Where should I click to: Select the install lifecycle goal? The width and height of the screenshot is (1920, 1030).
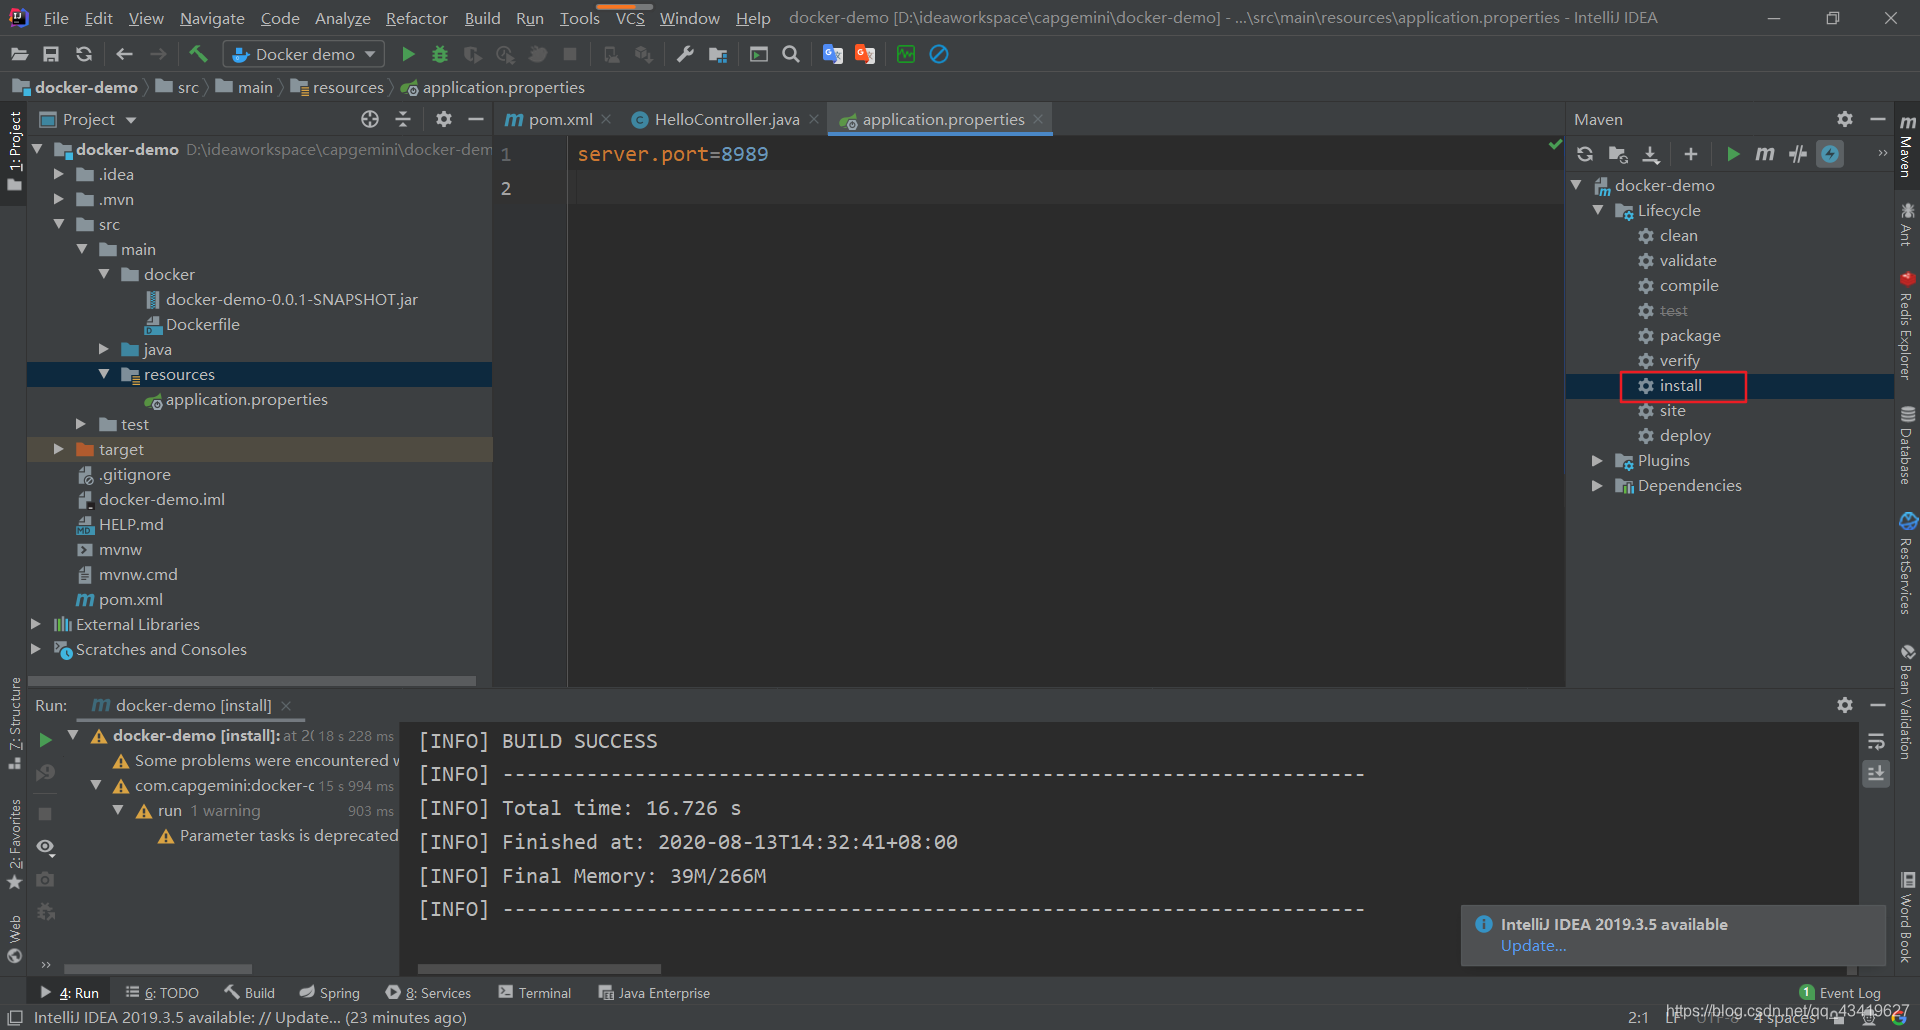[1680, 385]
